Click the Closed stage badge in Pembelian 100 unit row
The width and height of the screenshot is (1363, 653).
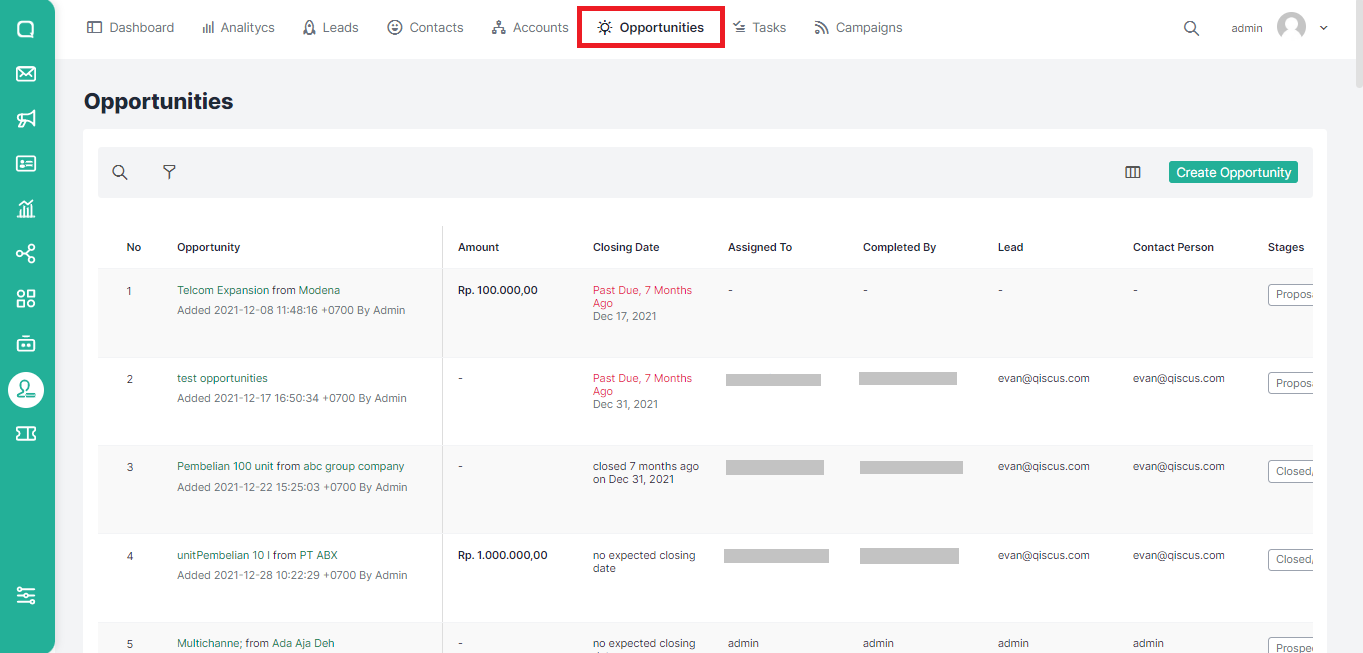1290,471
